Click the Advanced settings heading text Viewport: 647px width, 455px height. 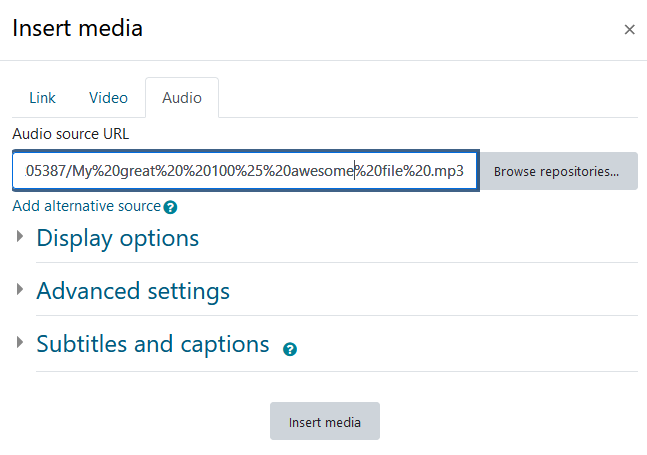point(133,291)
